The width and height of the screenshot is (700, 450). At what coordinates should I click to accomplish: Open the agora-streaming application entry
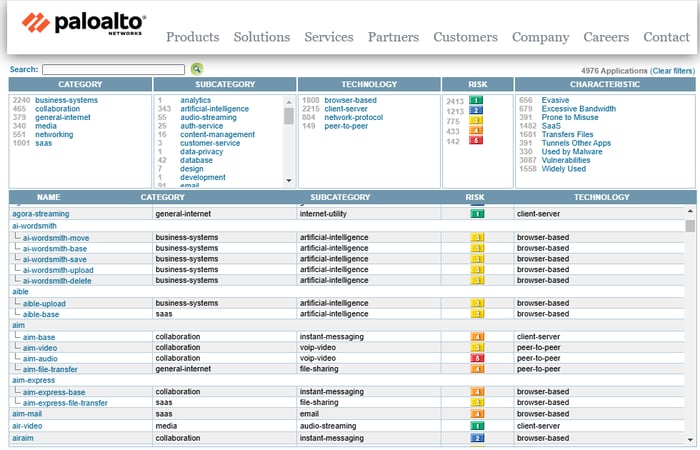(41, 214)
